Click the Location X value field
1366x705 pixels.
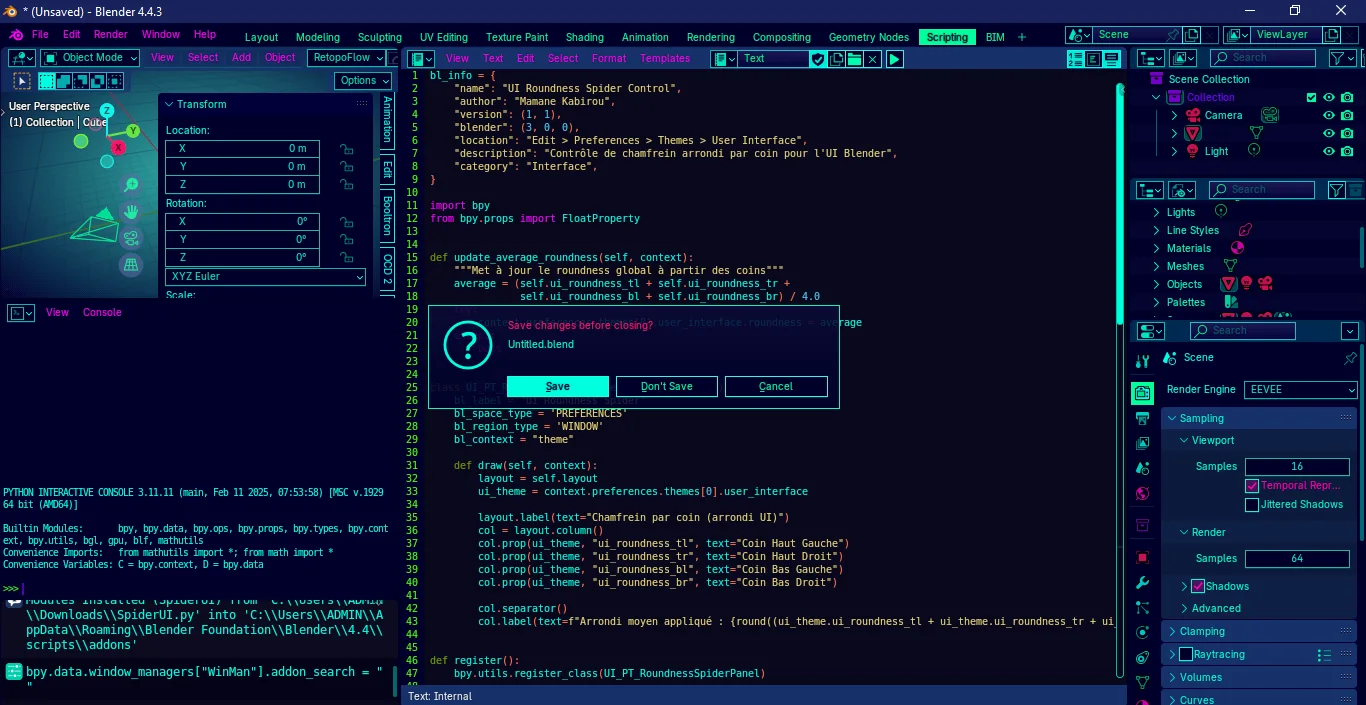(242, 149)
